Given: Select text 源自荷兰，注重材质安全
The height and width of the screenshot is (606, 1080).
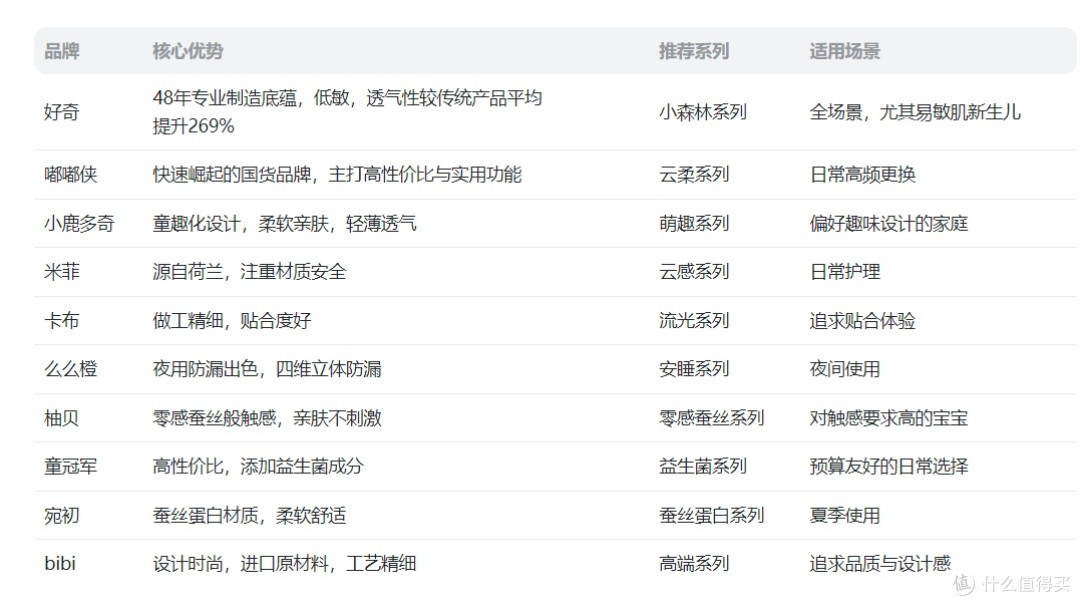Looking at the screenshot, I should tap(249, 271).
